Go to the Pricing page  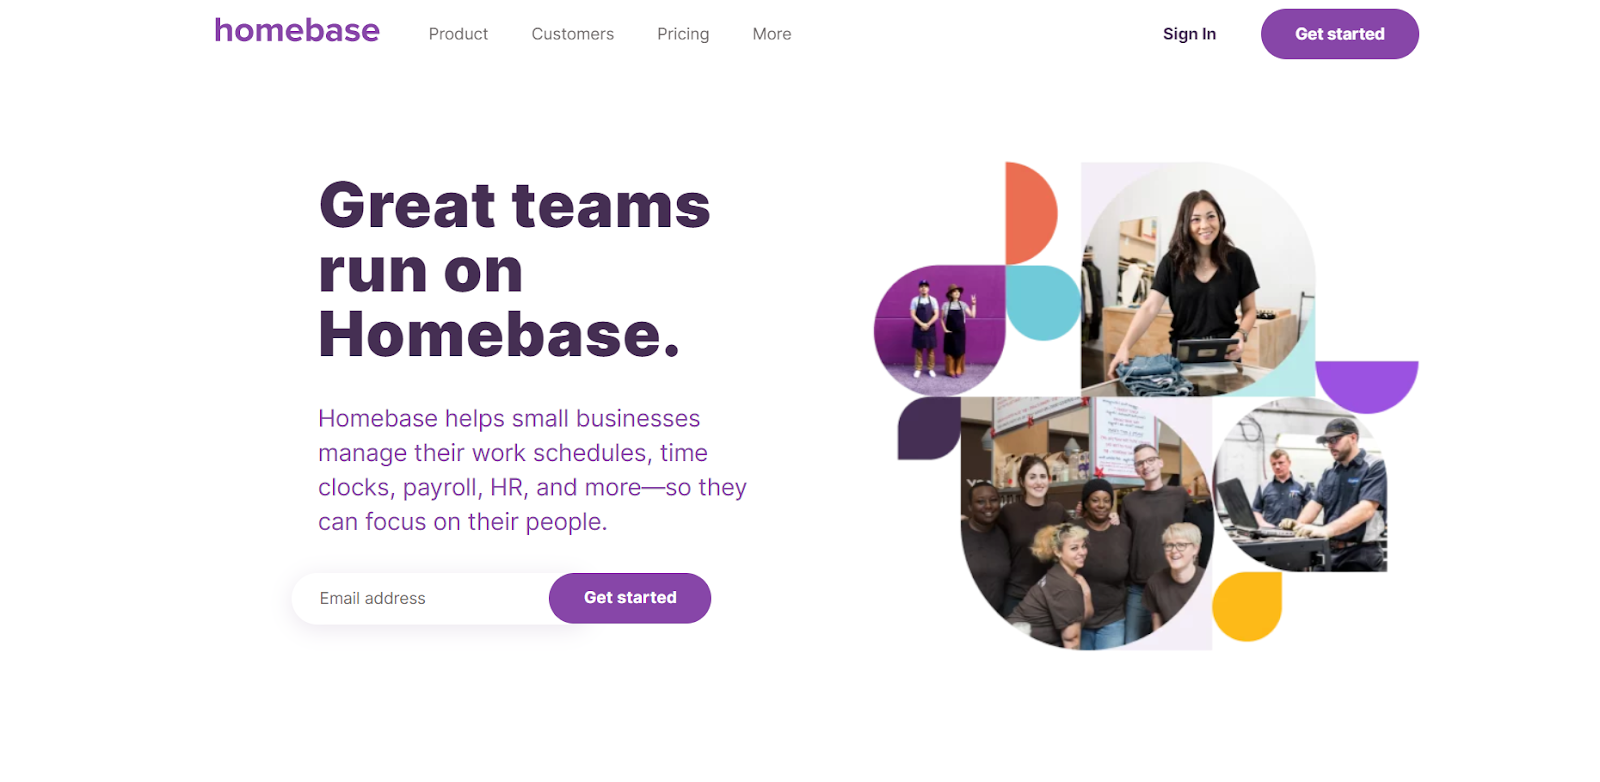coord(683,34)
